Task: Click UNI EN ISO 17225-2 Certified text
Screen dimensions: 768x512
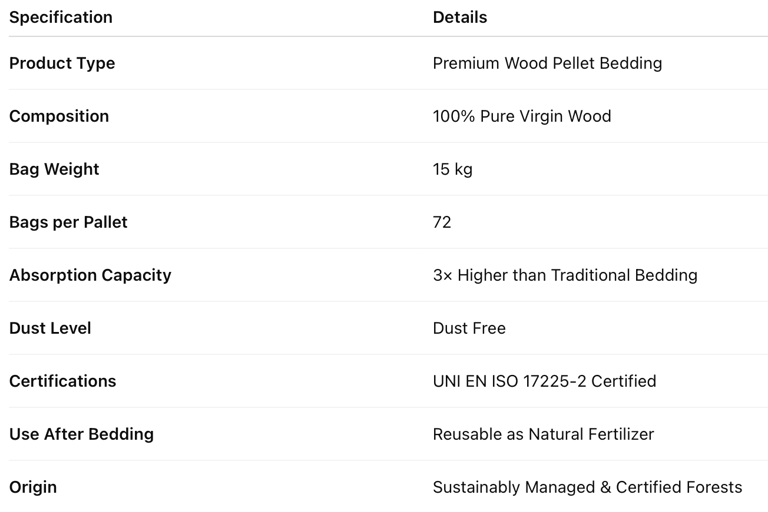Action: 544,381
